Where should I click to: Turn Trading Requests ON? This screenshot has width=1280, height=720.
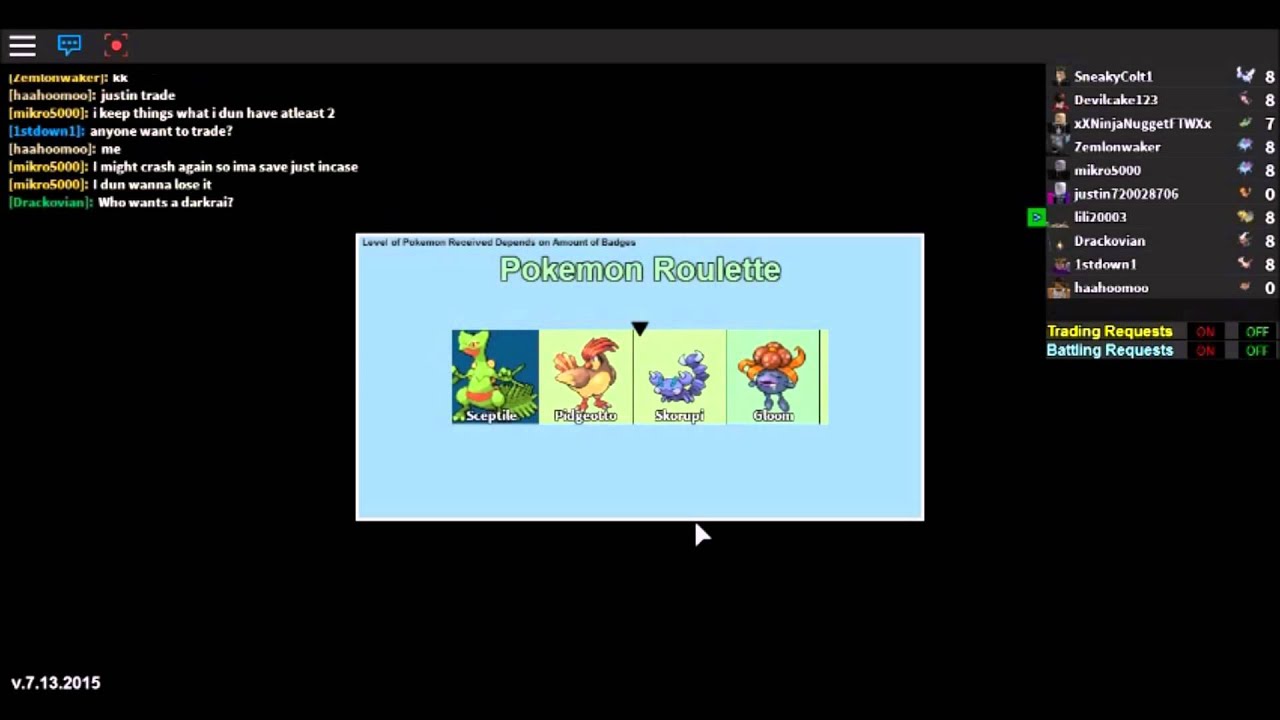pyautogui.click(x=1205, y=332)
